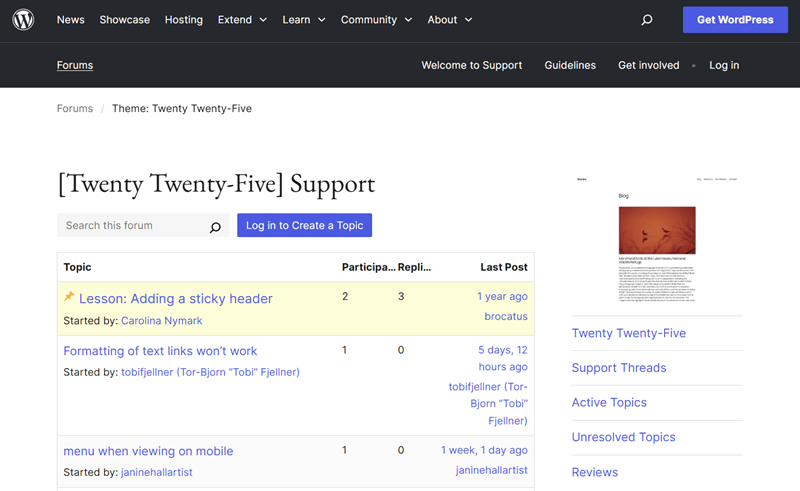Open Unresolved Topics sidebar link

pyautogui.click(x=623, y=437)
